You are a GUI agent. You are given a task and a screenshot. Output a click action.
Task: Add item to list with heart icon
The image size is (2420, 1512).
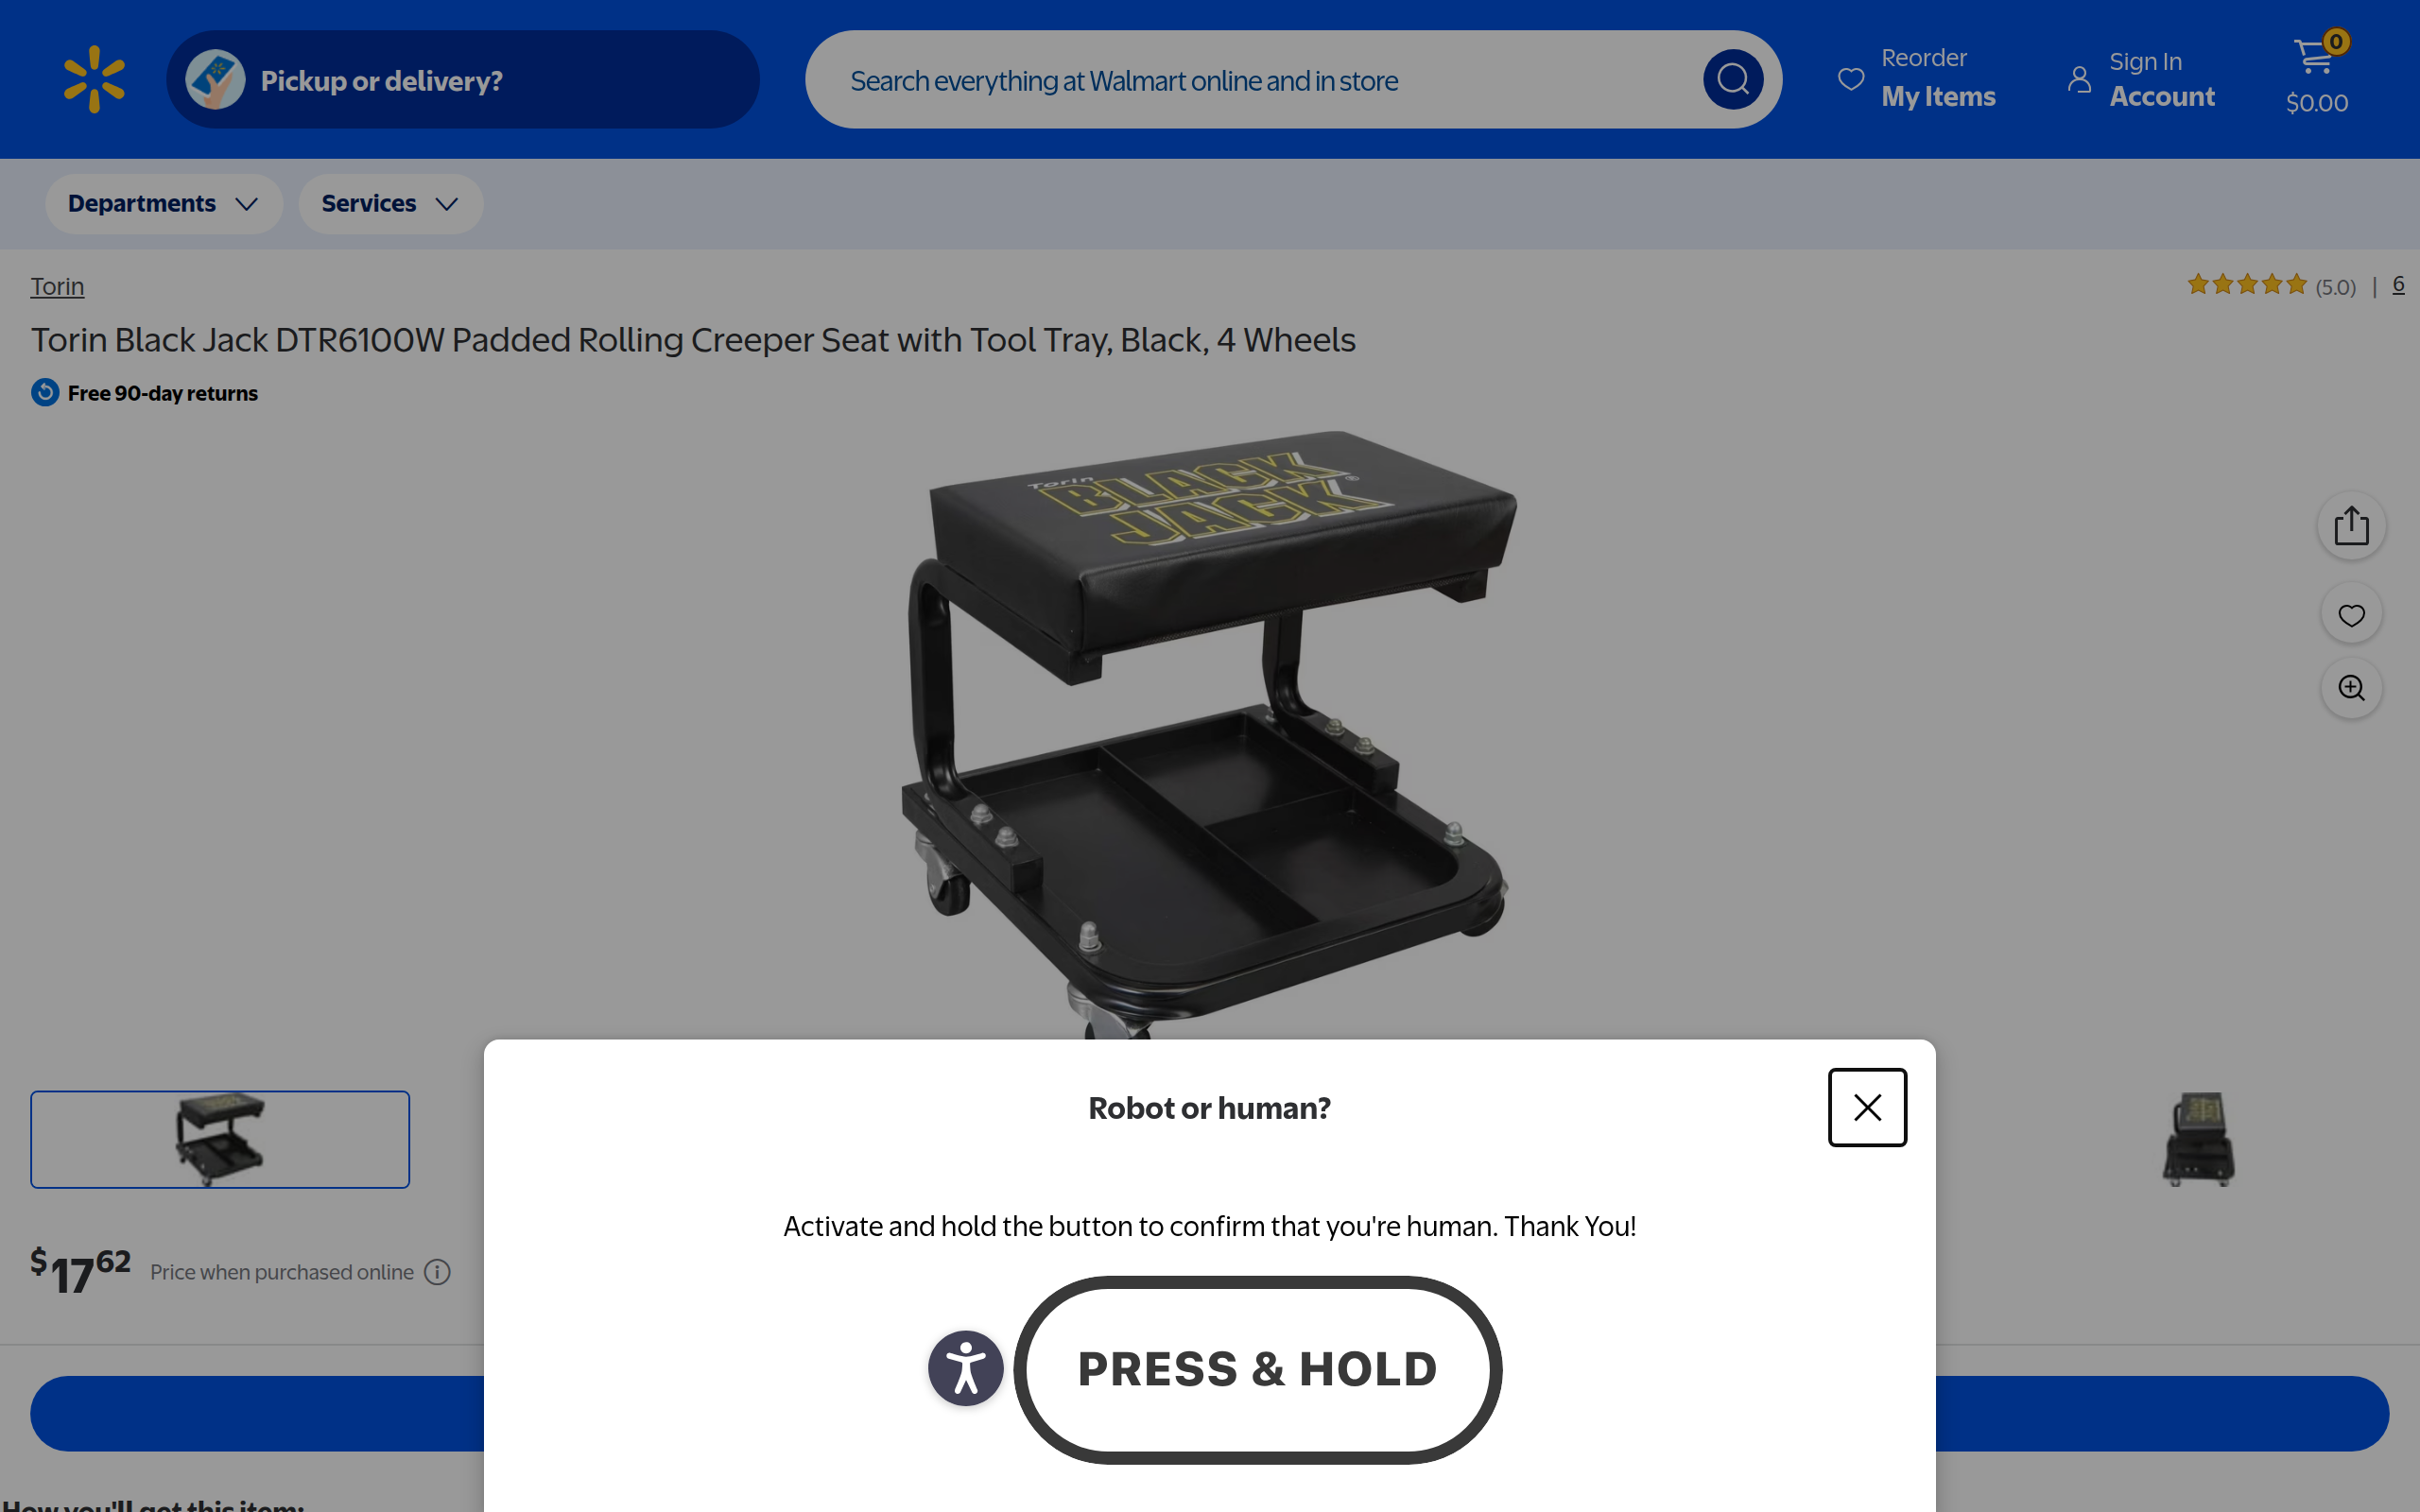pyautogui.click(x=2351, y=614)
